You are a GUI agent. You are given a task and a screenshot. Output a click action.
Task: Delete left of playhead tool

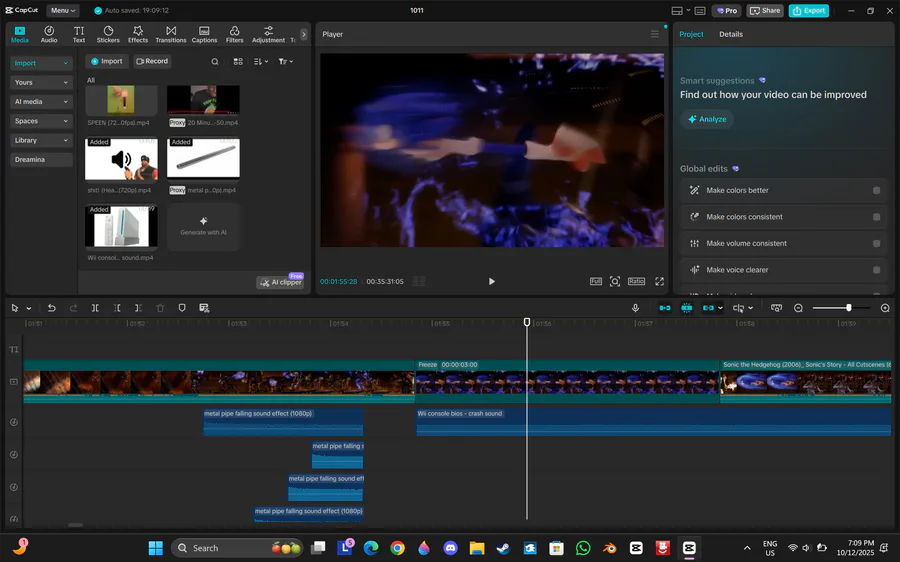(117, 308)
